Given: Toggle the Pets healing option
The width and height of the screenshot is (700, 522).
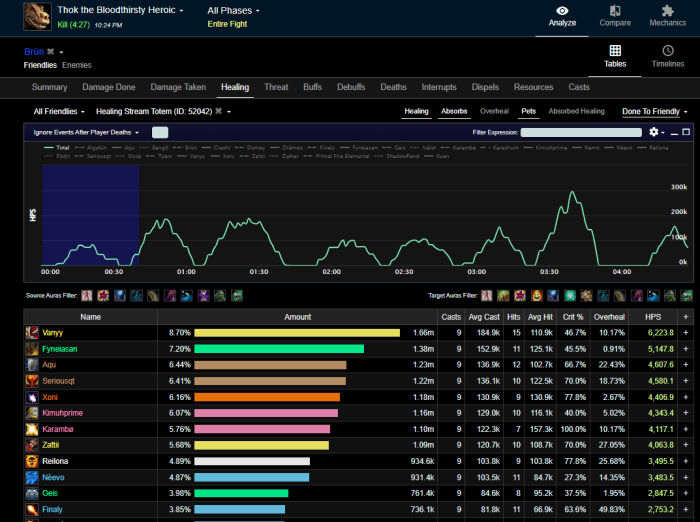Looking at the screenshot, I should tap(528, 112).
